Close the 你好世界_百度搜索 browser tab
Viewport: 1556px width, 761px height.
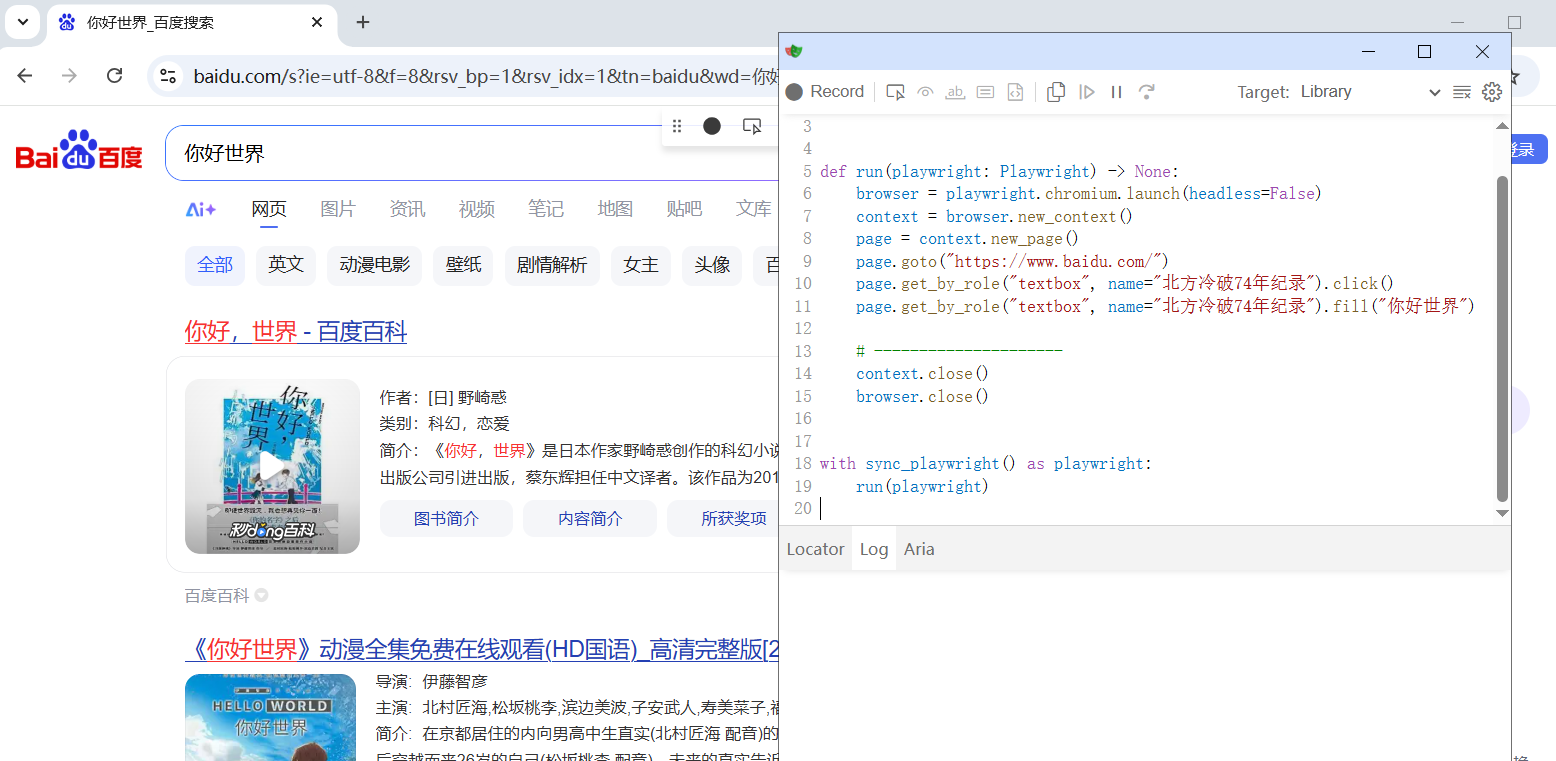pyautogui.click(x=317, y=22)
